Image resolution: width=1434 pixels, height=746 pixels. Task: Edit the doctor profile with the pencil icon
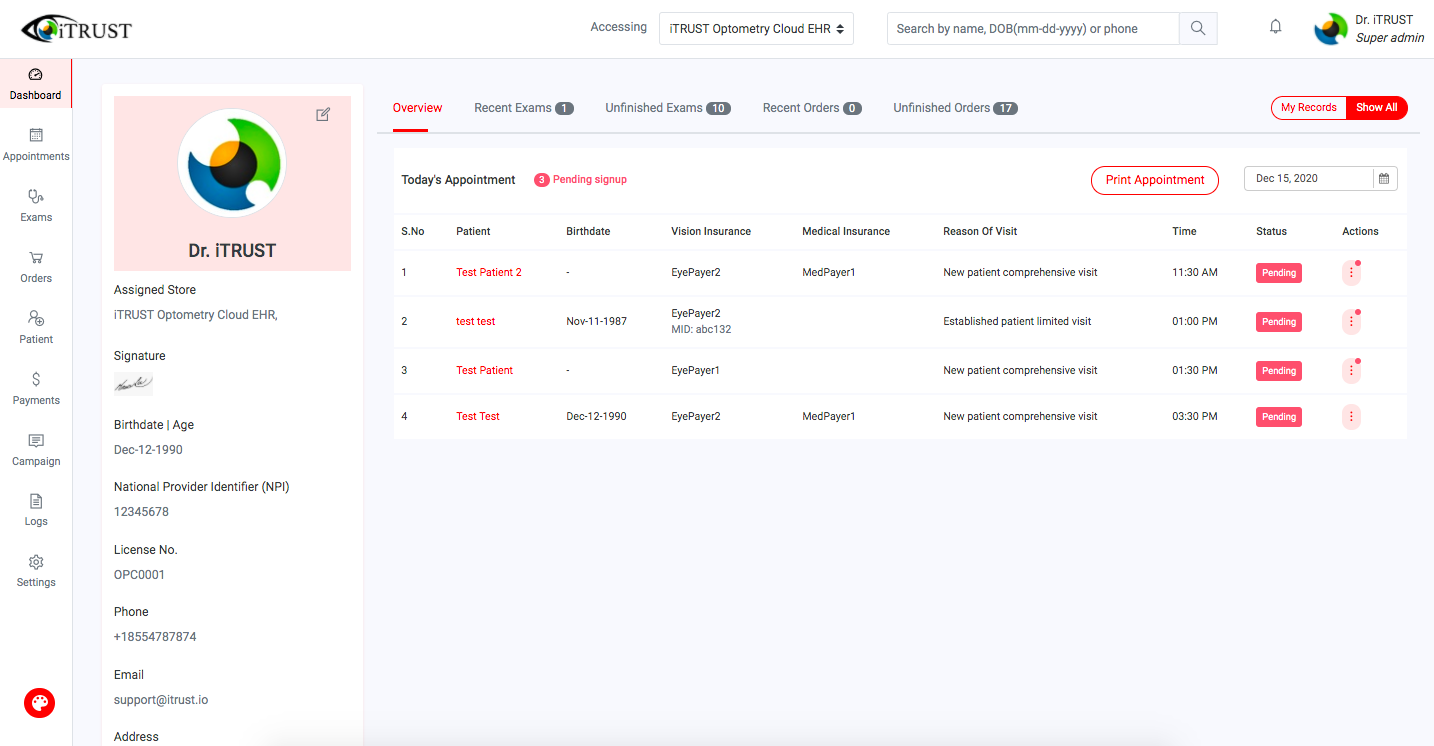tap(323, 114)
